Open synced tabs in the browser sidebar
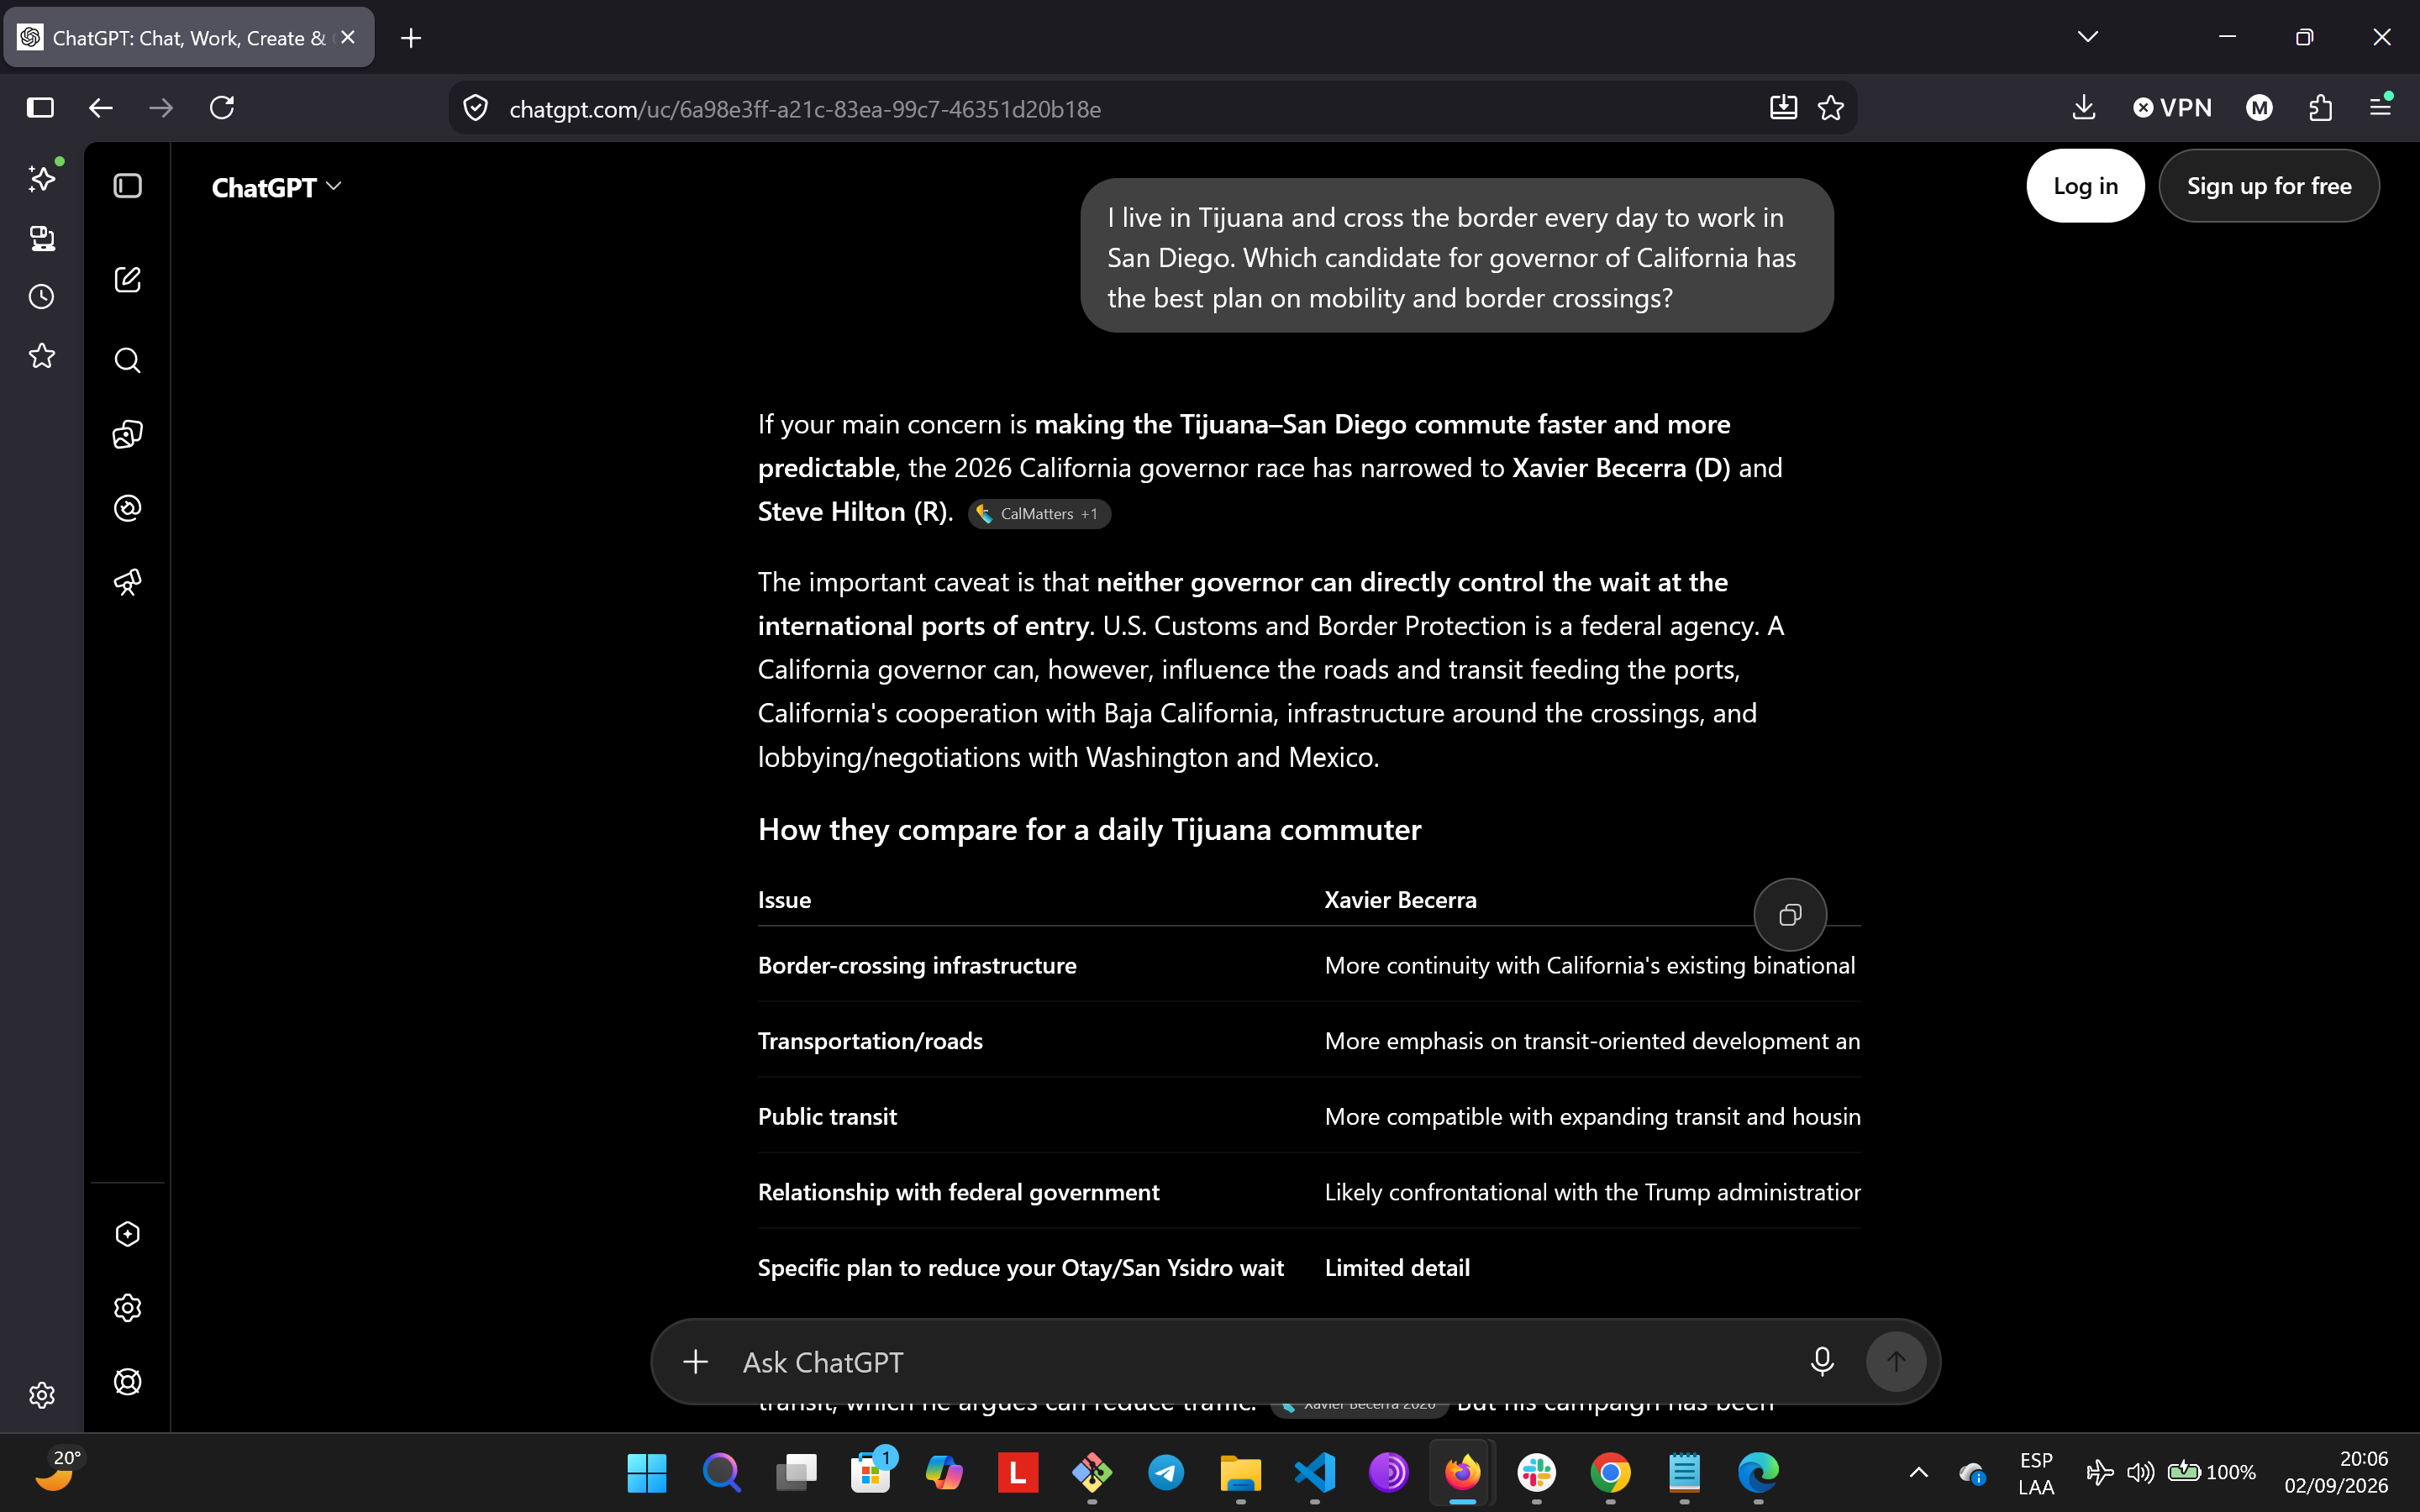This screenshot has width=2420, height=1512. click(x=42, y=238)
